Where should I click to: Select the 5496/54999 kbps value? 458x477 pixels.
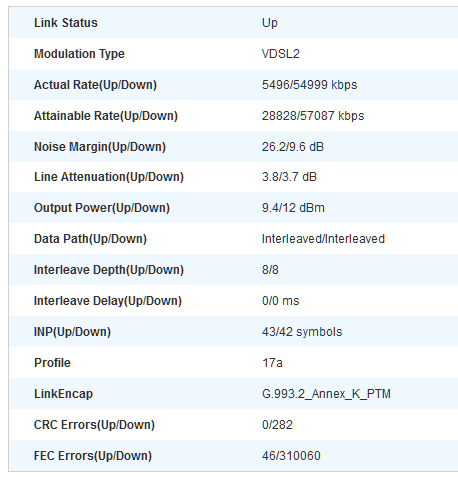coord(309,85)
